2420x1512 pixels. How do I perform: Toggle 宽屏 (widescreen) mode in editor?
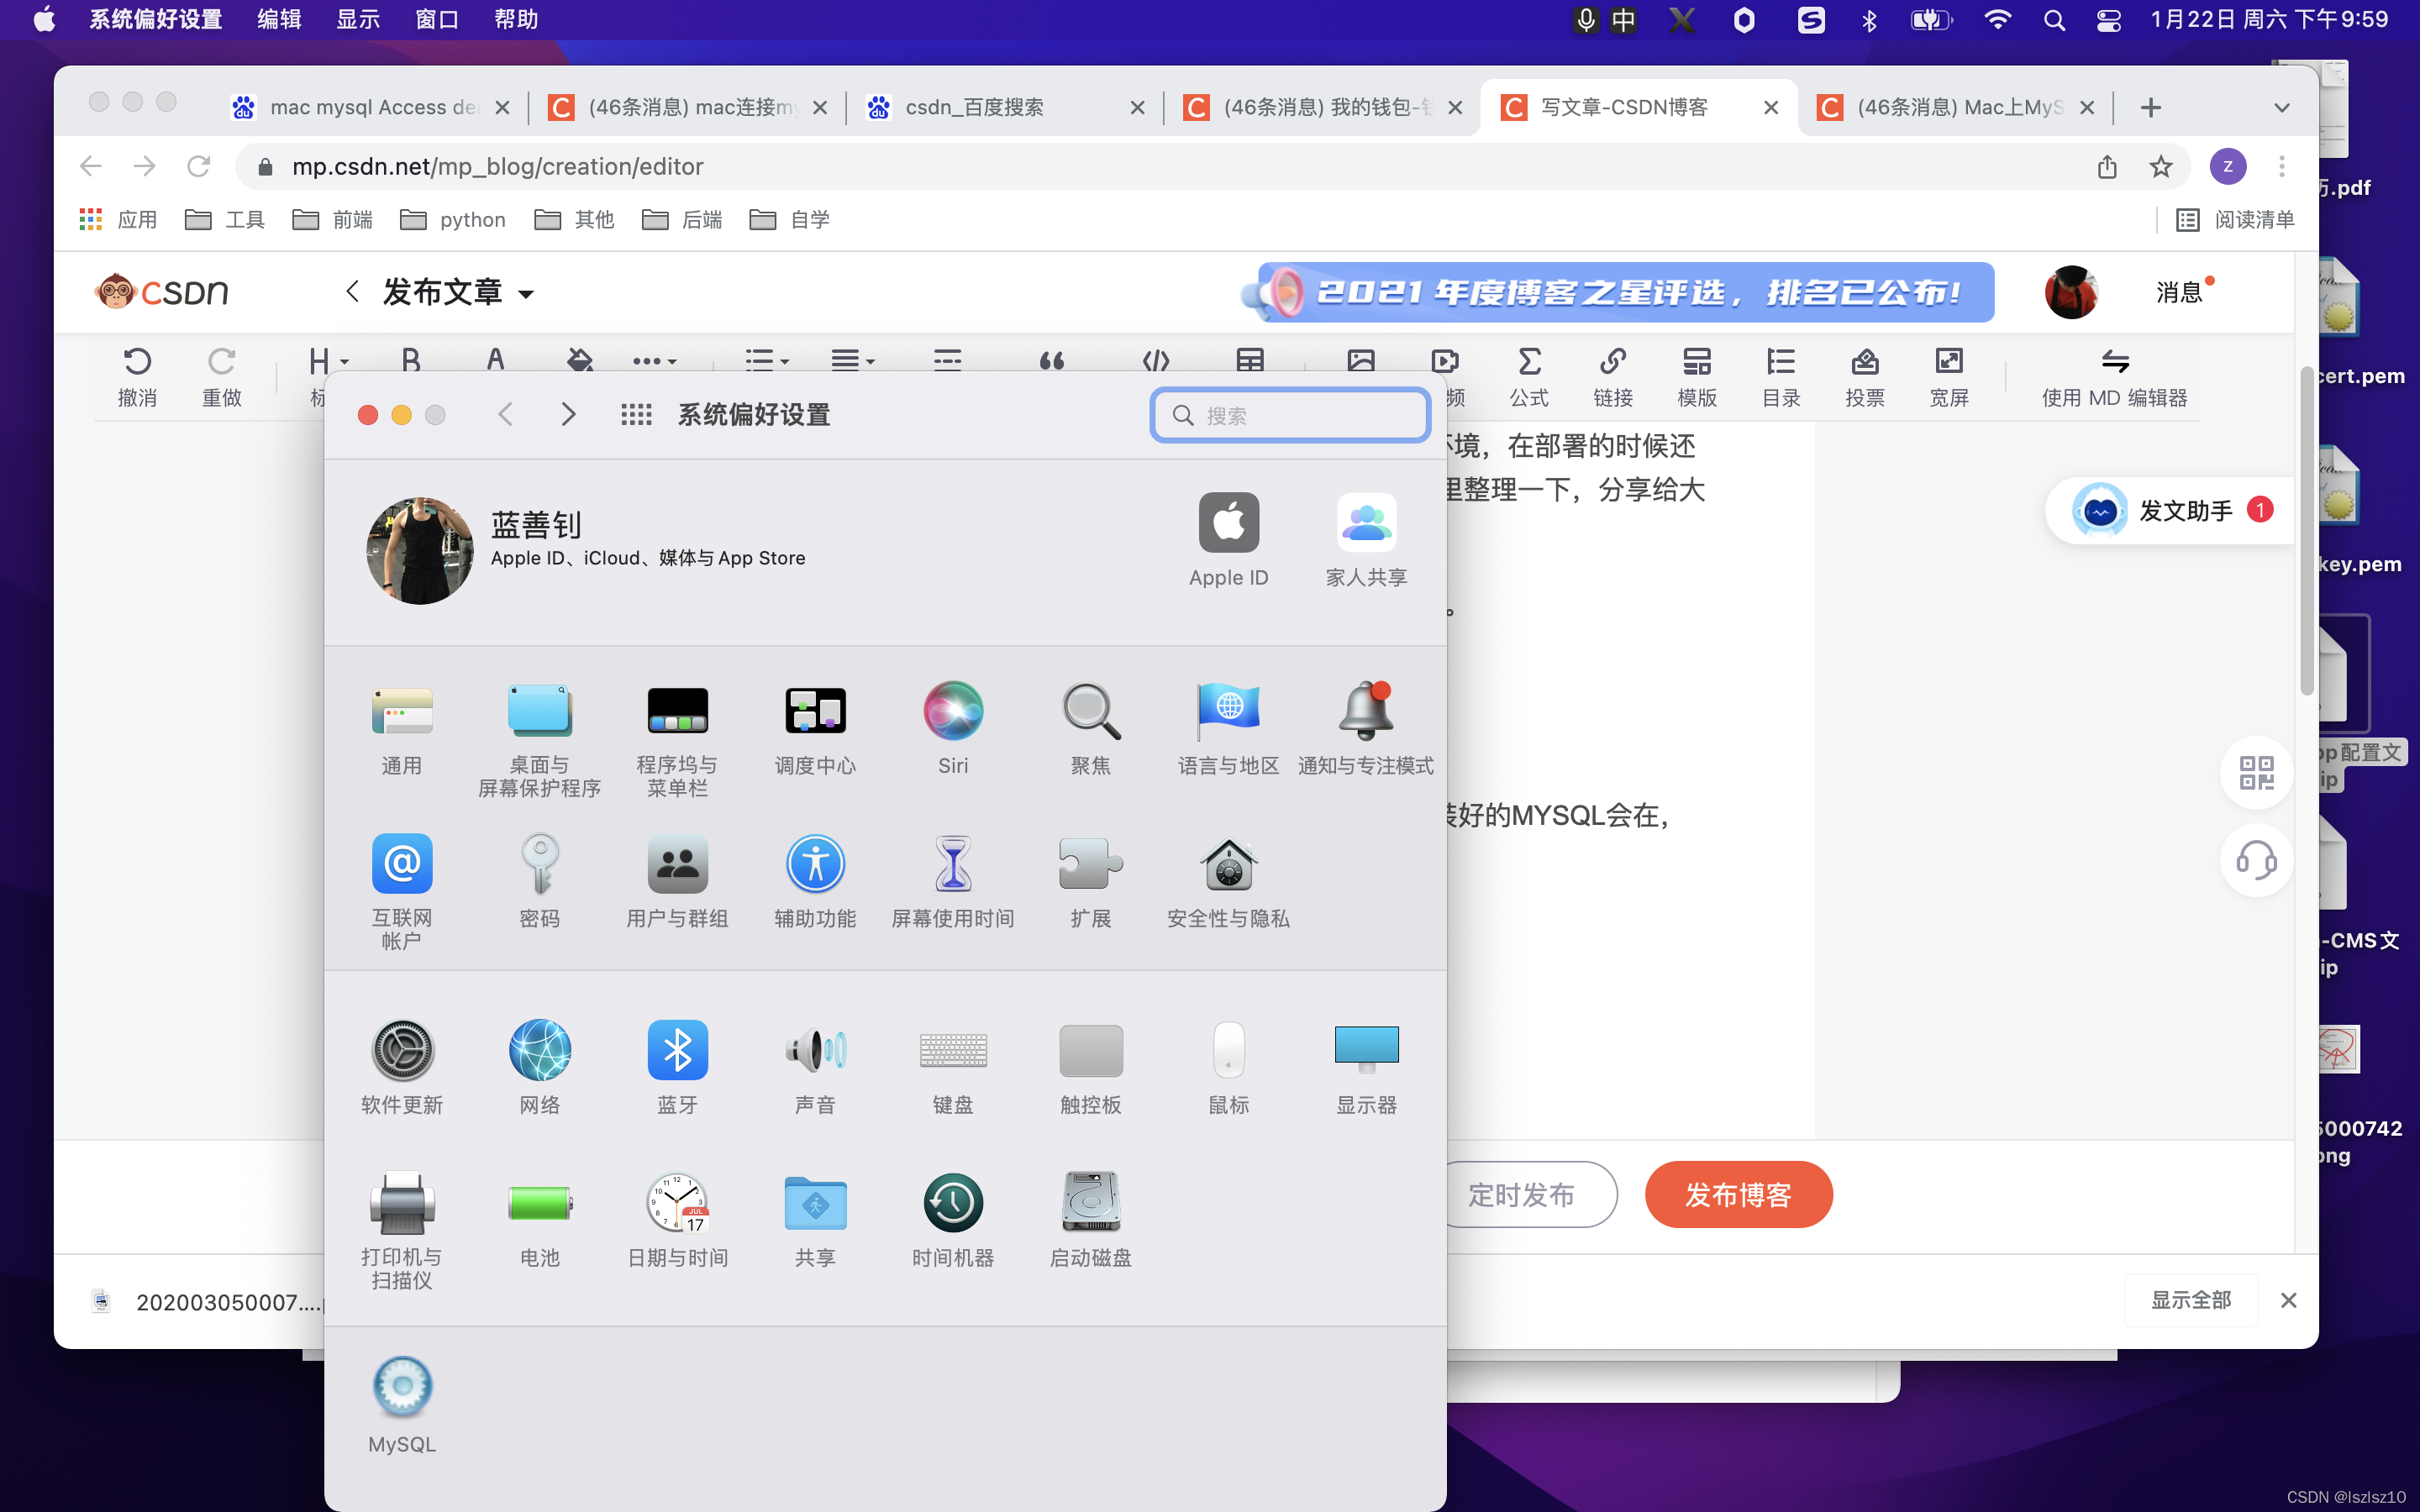tap(1949, 377)
